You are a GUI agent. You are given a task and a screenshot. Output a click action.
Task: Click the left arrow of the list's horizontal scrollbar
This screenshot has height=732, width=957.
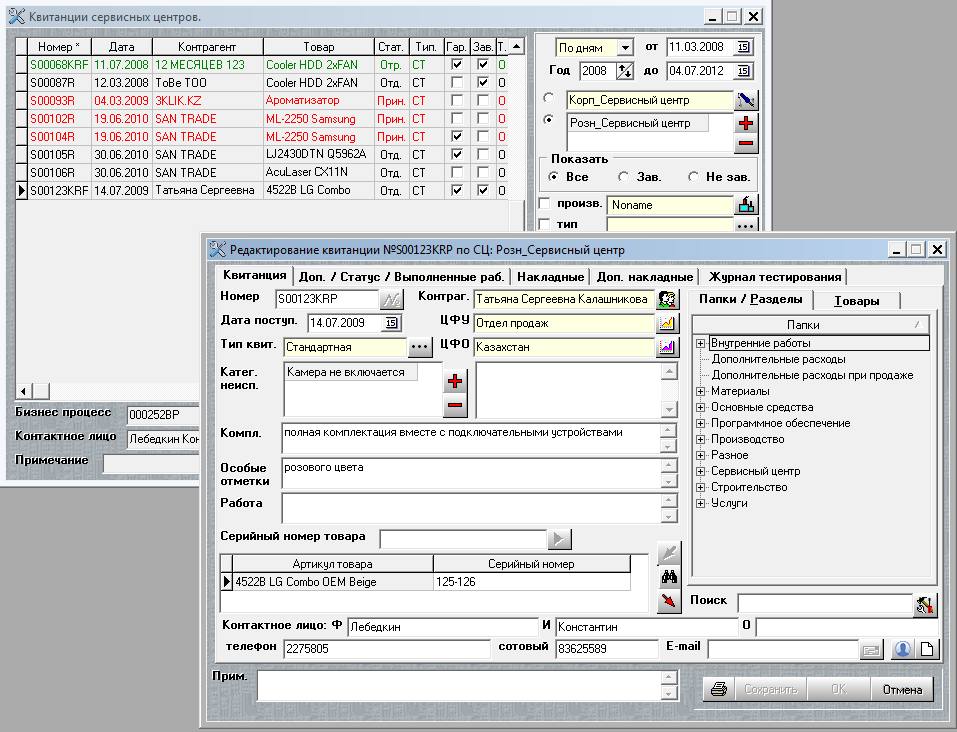[x=23, y=391]
